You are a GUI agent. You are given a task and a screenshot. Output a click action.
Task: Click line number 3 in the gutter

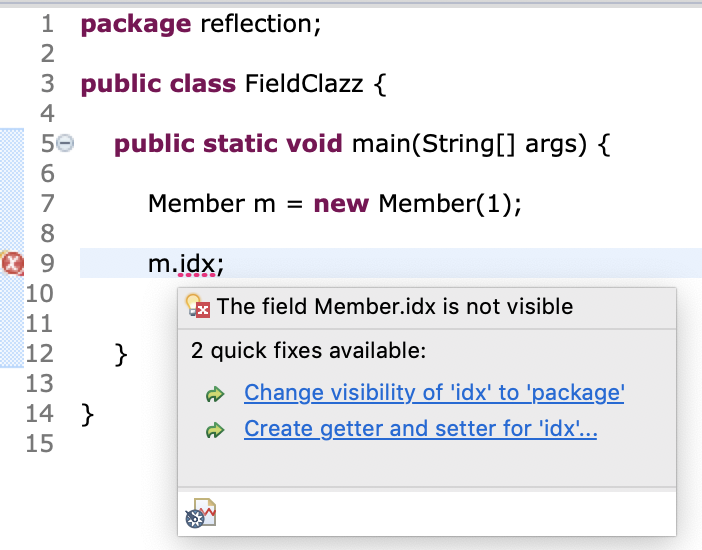(47, 84)
